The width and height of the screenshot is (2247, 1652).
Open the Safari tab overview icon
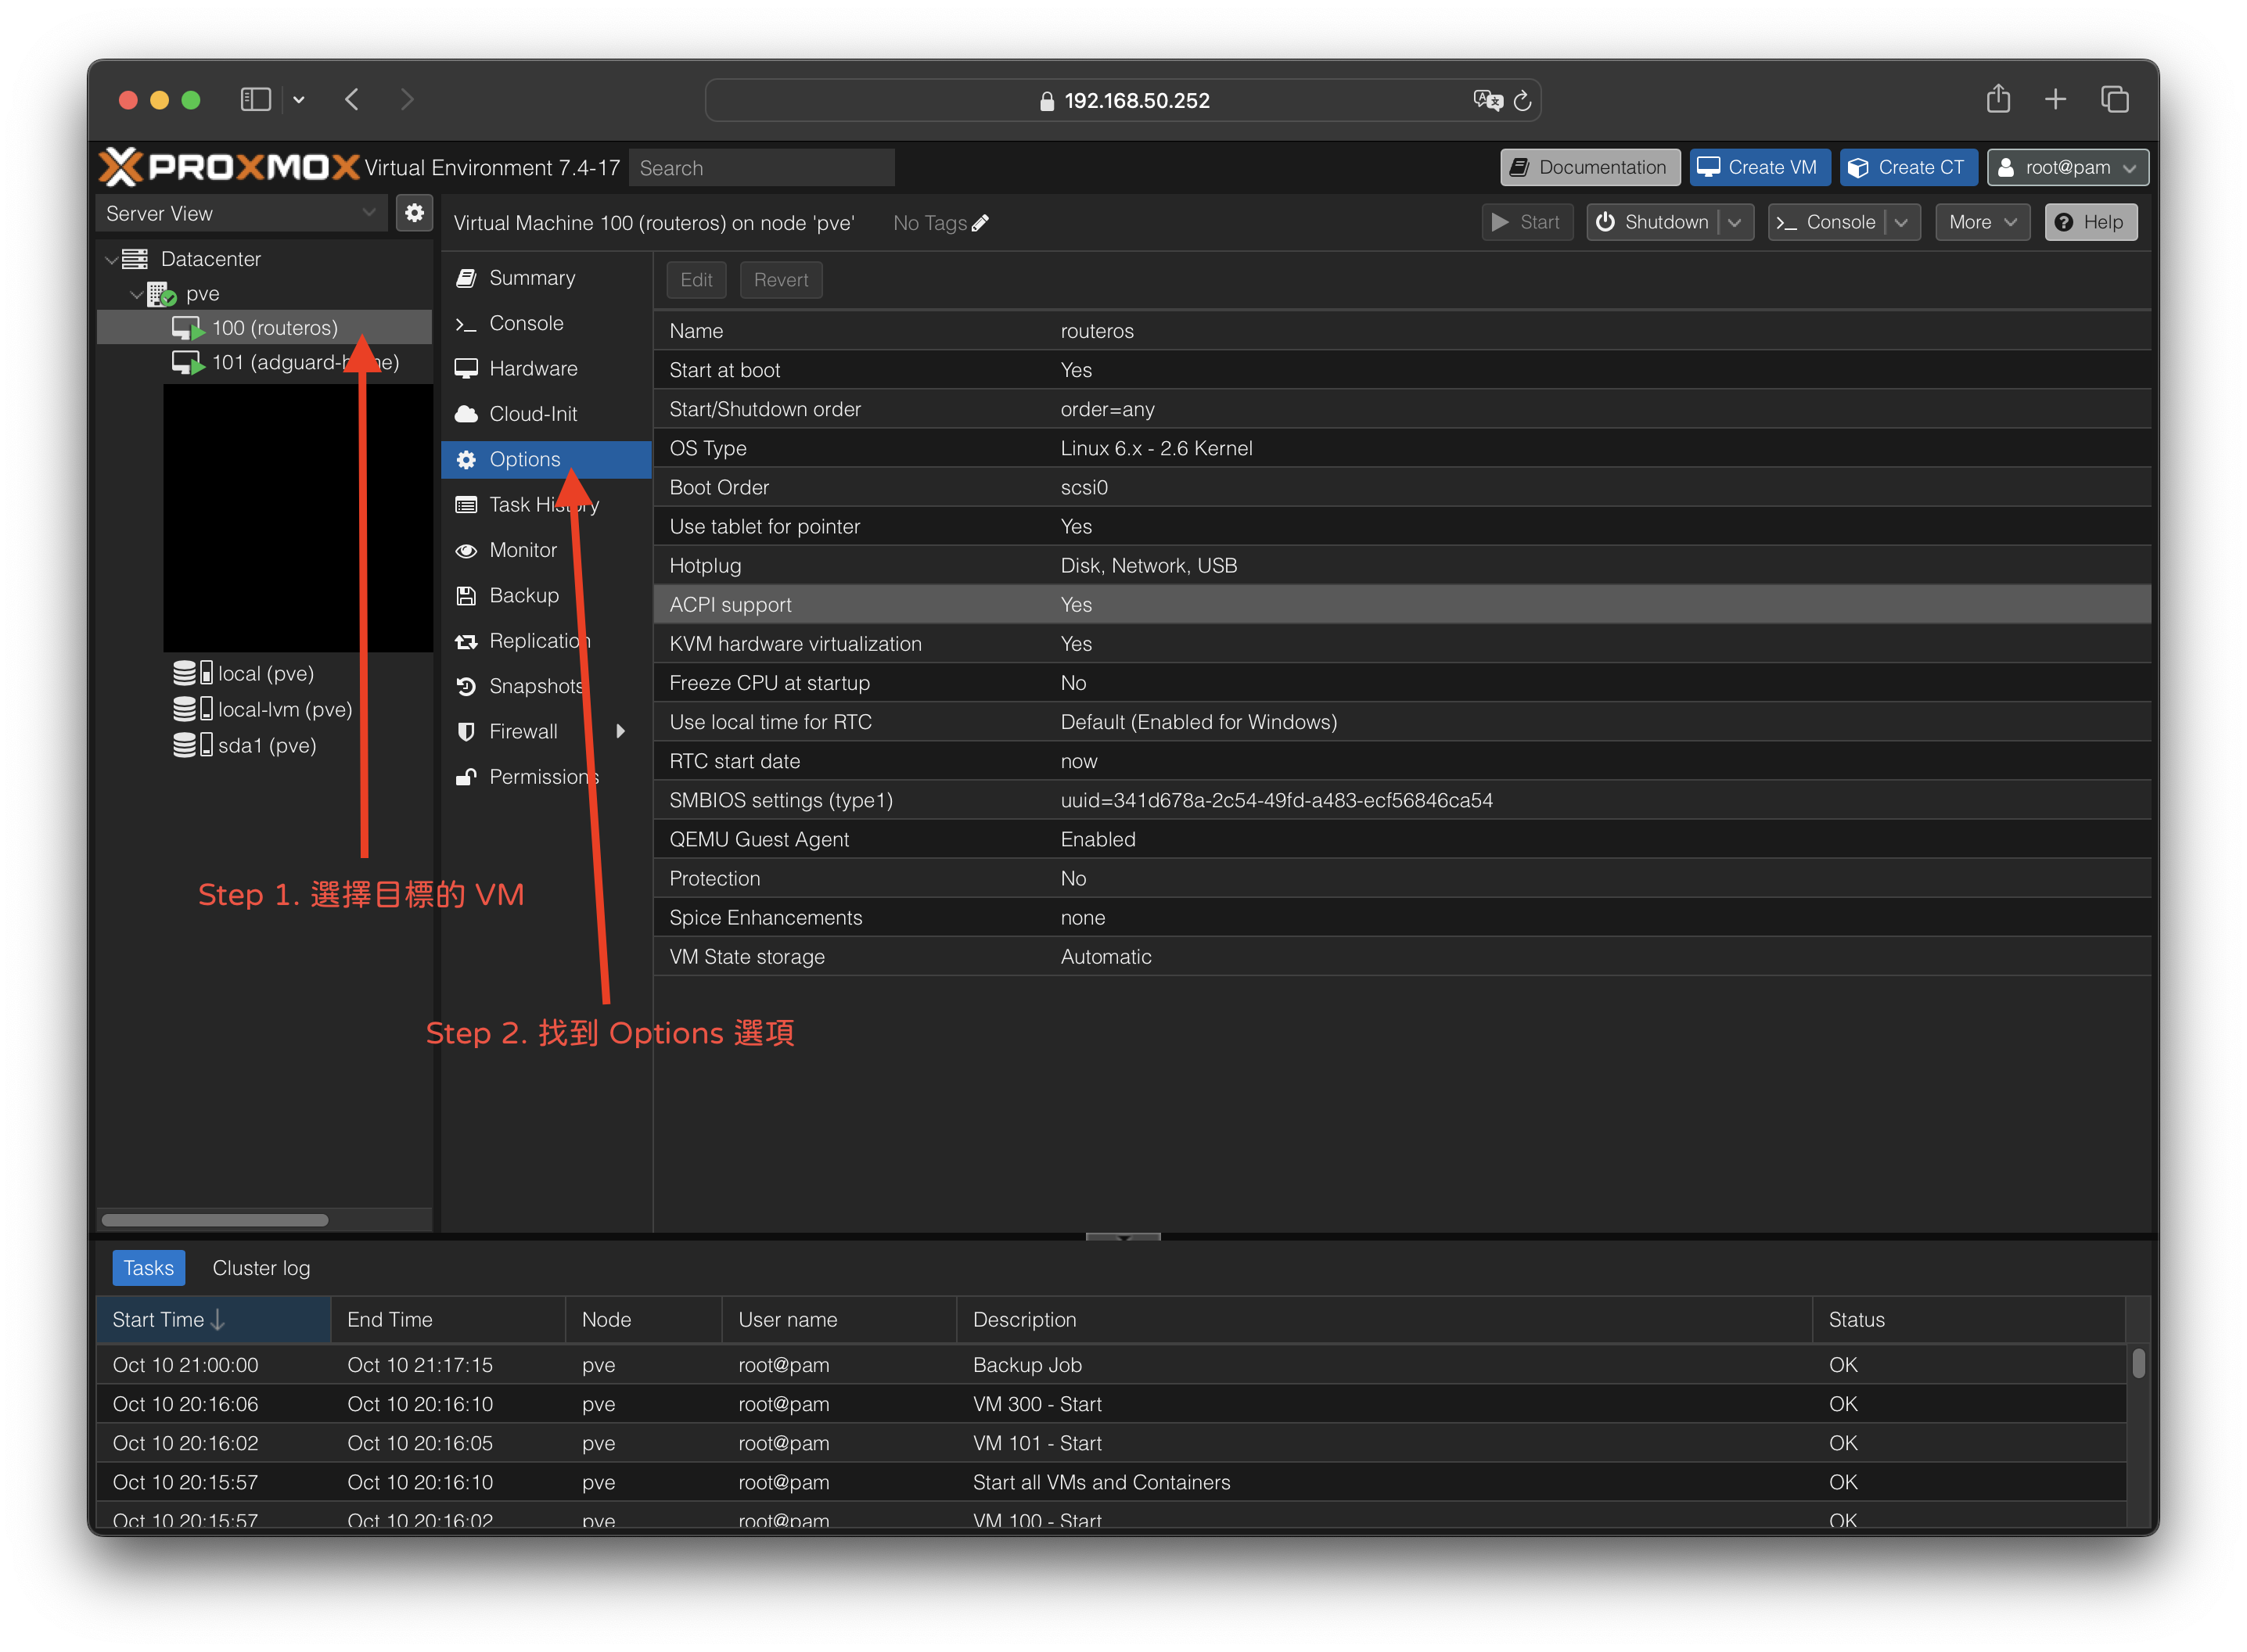pyautogui.click(x=2114, y=100)
